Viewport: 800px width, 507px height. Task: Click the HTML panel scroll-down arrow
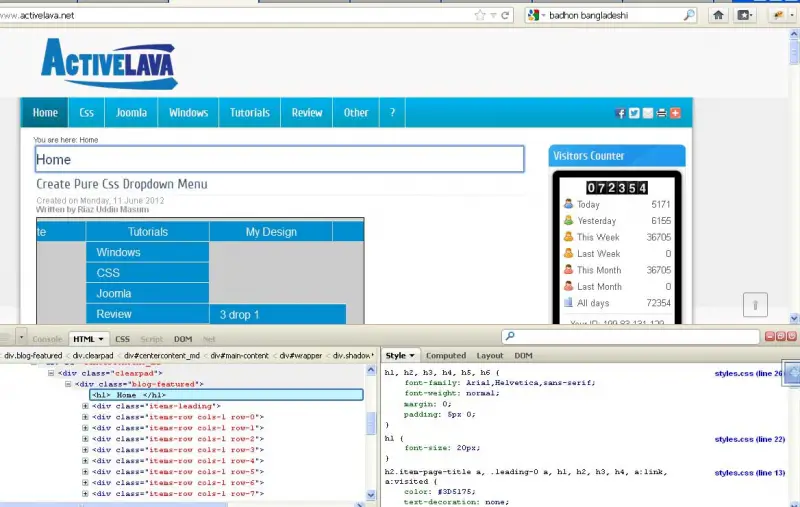(x=371, y=495)
